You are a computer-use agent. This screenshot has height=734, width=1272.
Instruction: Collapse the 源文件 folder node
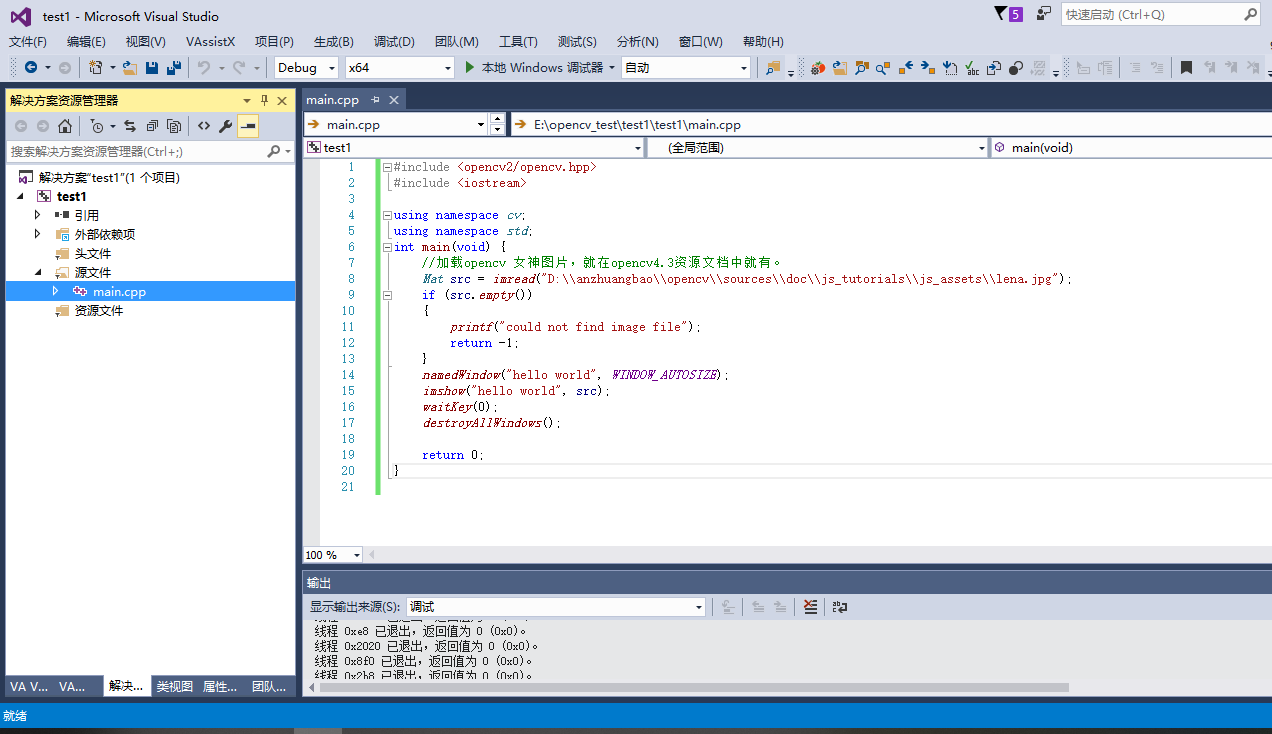point(38,272)
